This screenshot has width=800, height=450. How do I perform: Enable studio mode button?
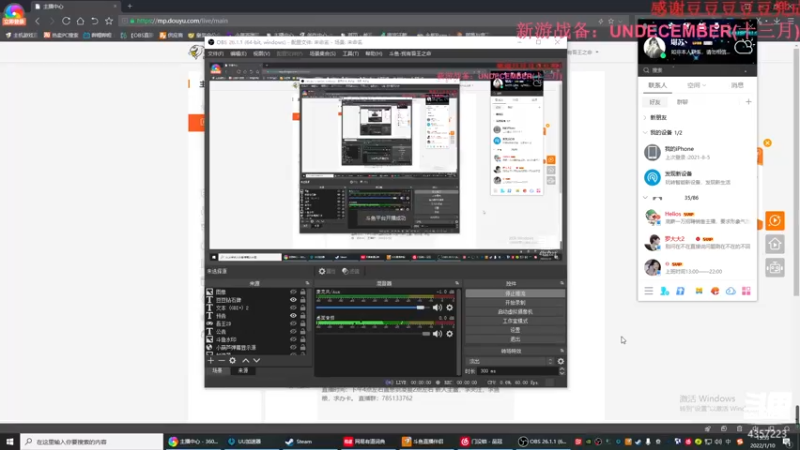coord(515,321)
